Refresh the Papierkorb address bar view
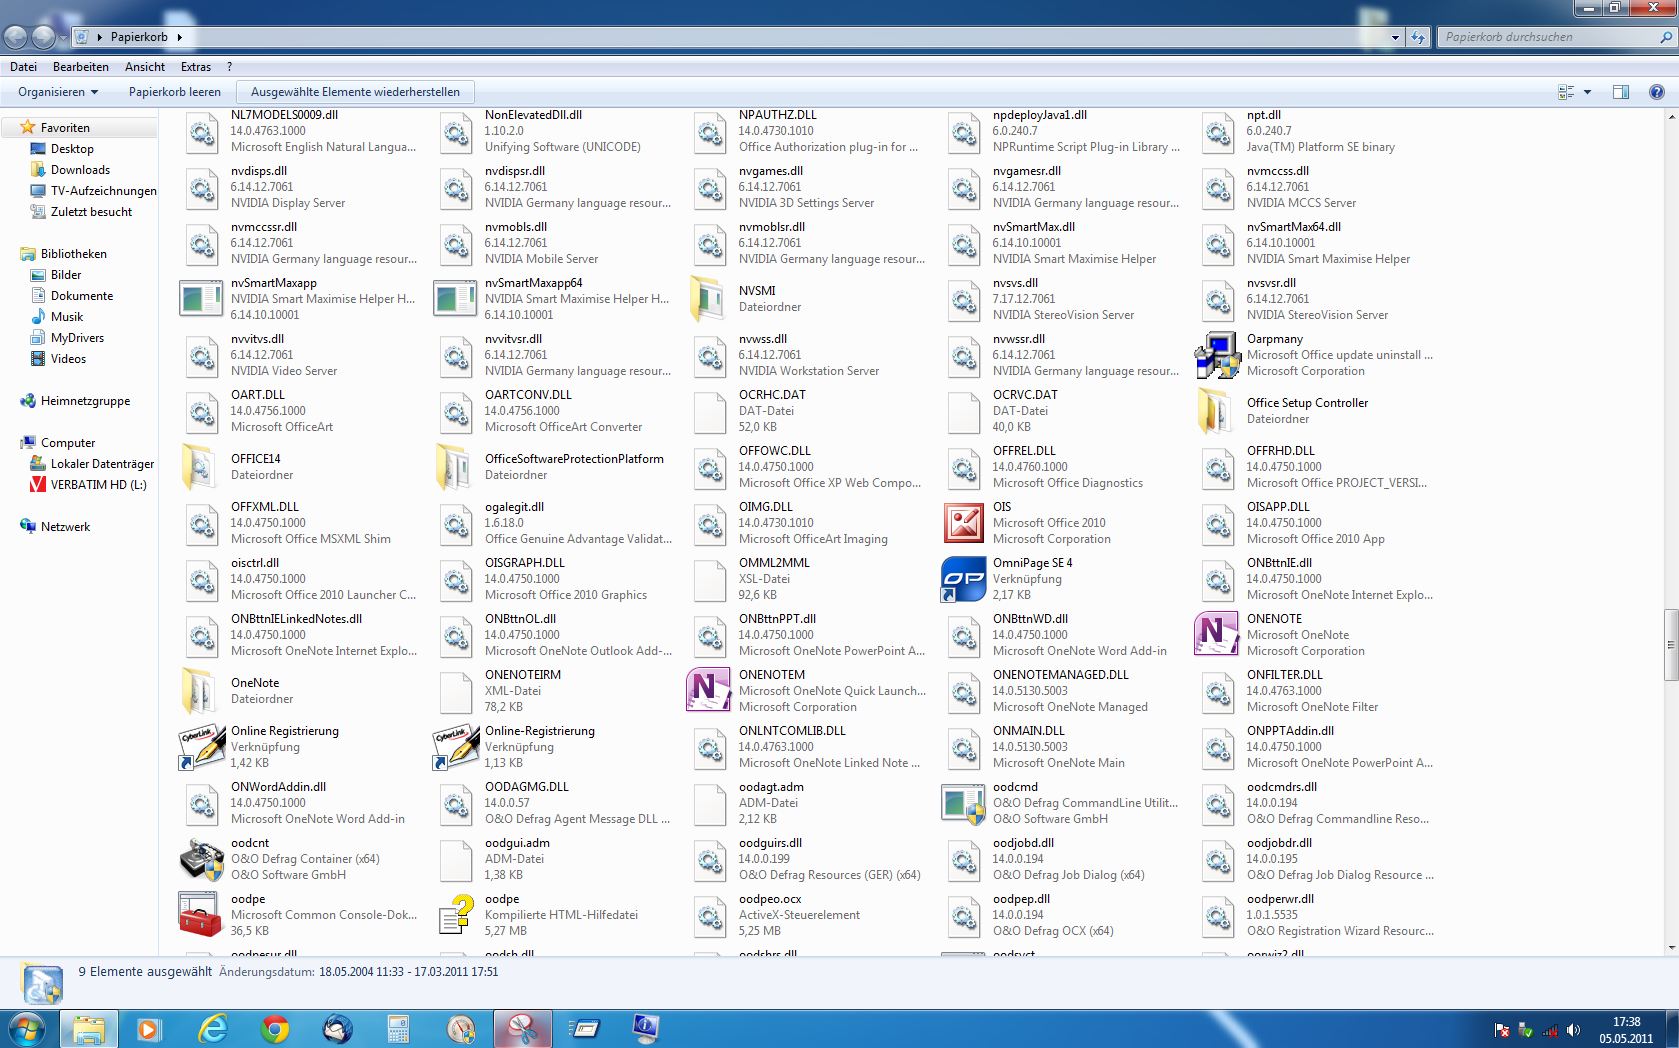This screenshot has width=1679, height=1048. click(1418, 37)
